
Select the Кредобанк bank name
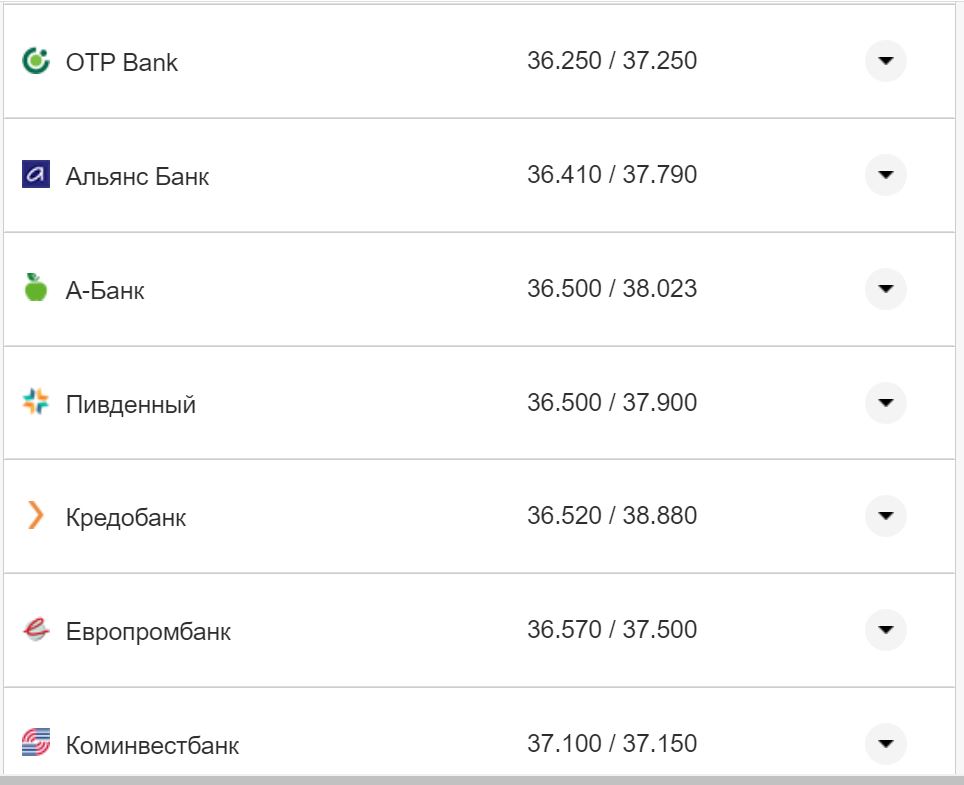pos(126,518)
